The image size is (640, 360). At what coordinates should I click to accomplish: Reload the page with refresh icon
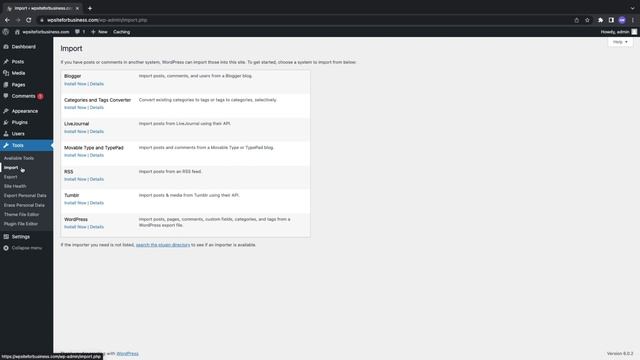point(29,20)
